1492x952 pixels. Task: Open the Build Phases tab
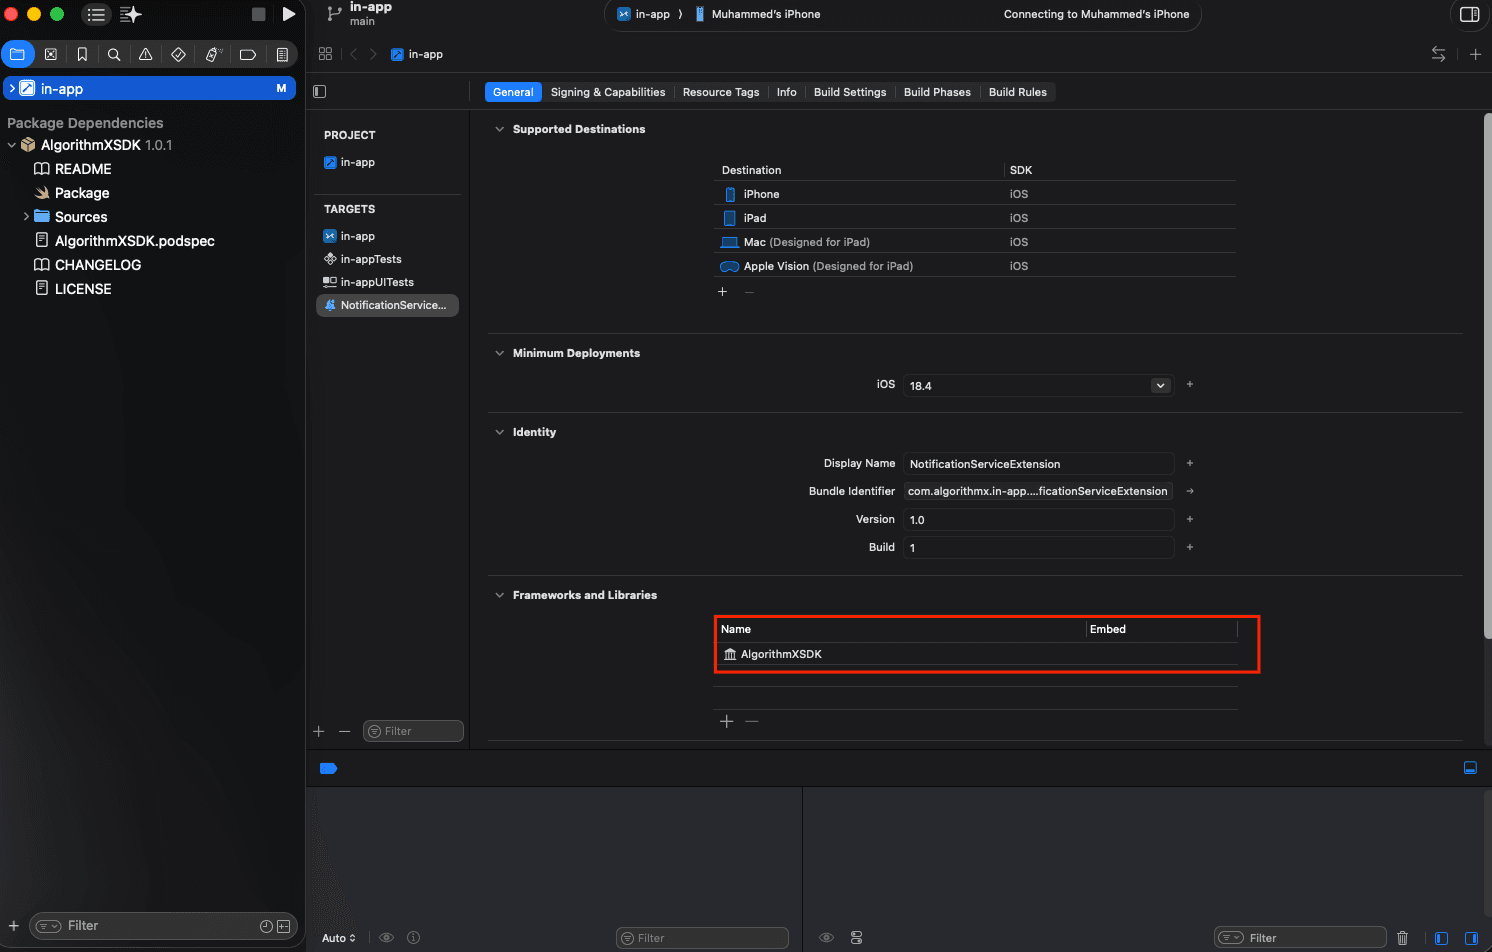937,92
